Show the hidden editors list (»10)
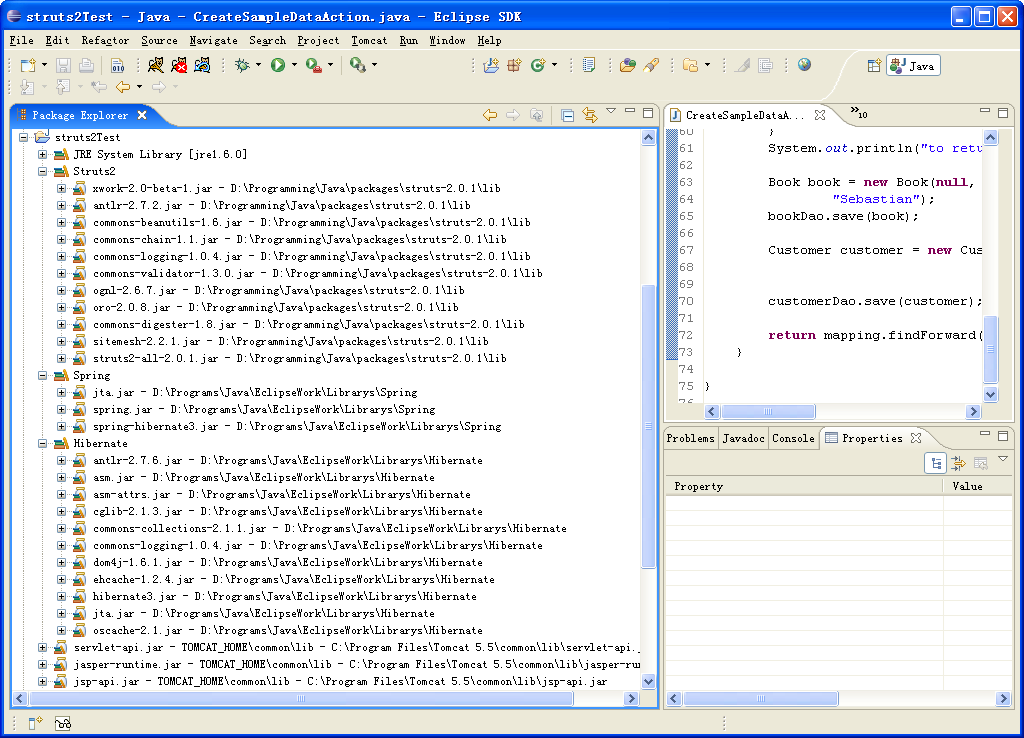The image size is (1024, 738). tap(859, 112)
